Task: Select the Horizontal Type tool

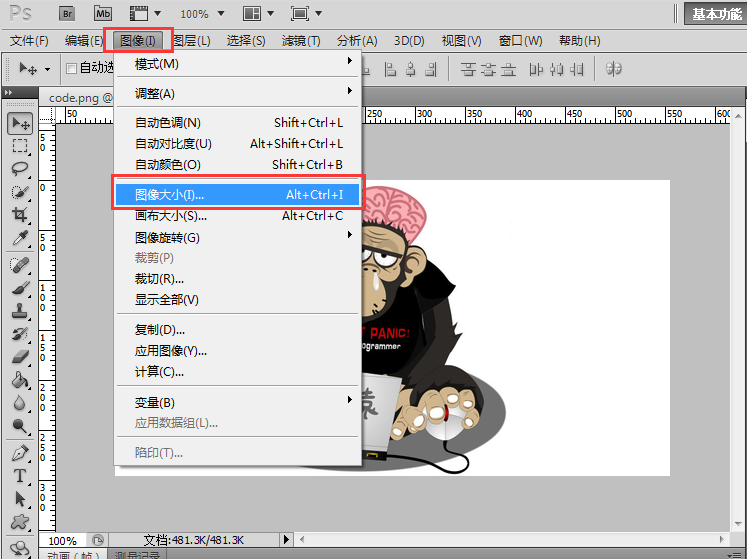Action: click(x=20, y=476)
